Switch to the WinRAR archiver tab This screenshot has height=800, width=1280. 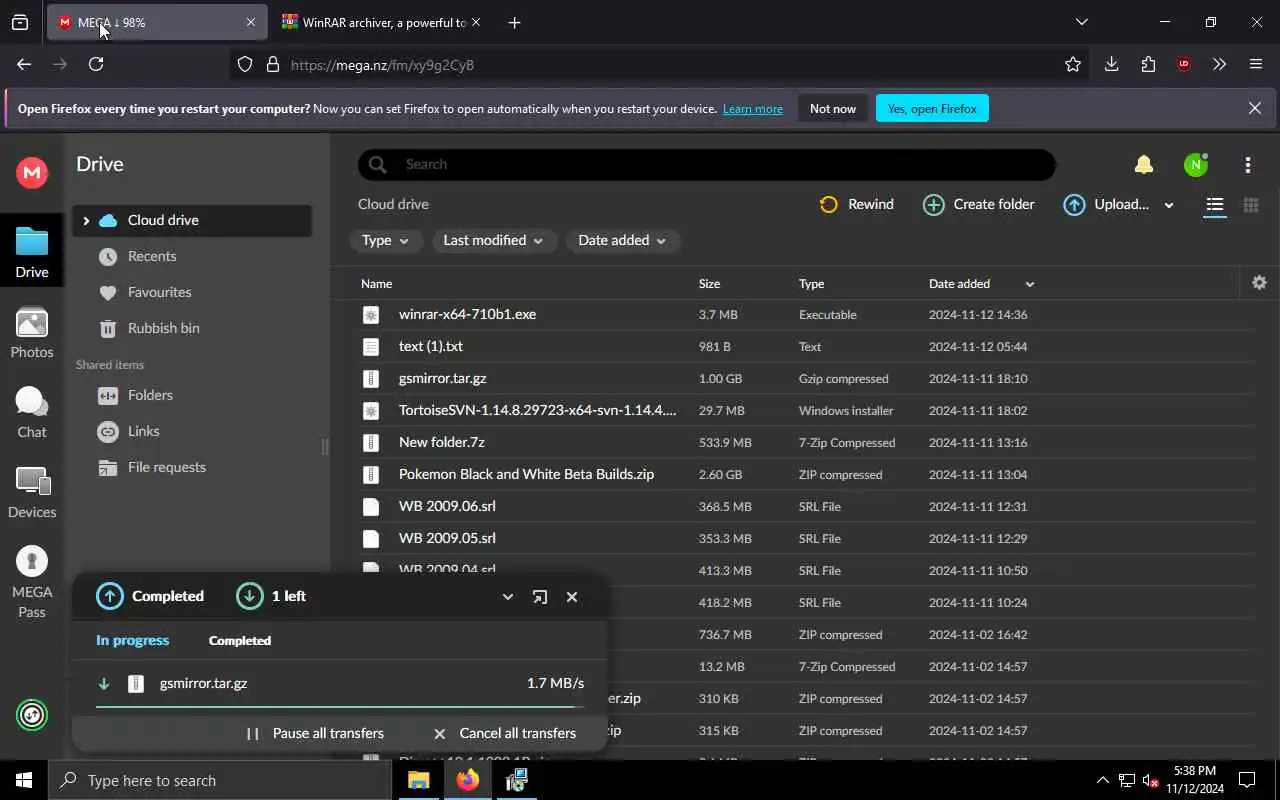(x=380, y=22)
